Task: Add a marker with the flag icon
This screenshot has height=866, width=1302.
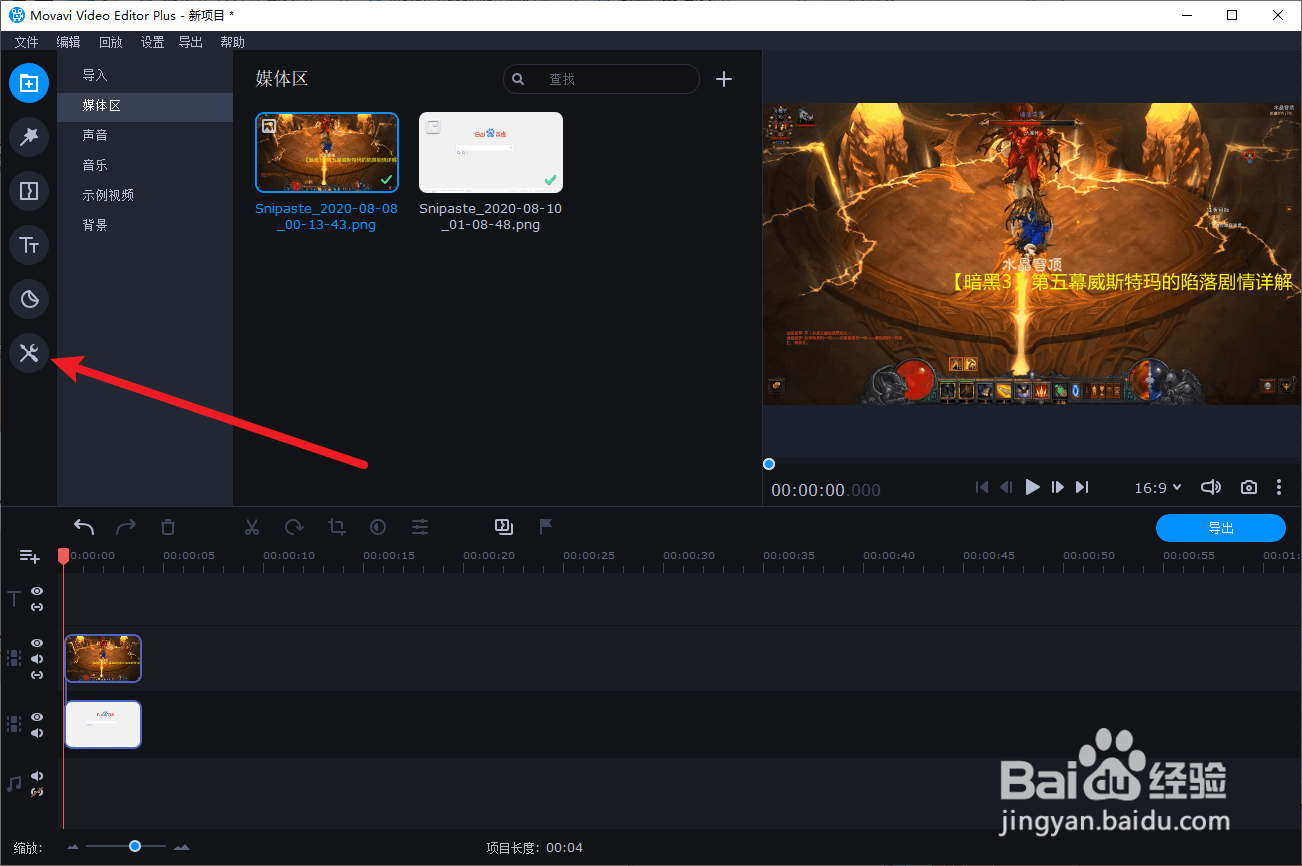Action: click(546, 526)
